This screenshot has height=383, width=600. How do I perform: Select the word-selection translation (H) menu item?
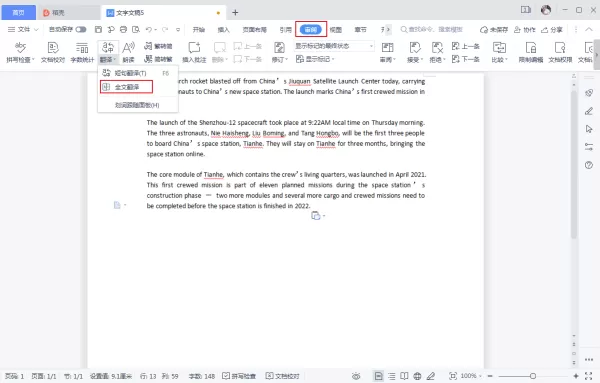pyautogui.click(x=138, y=105)
